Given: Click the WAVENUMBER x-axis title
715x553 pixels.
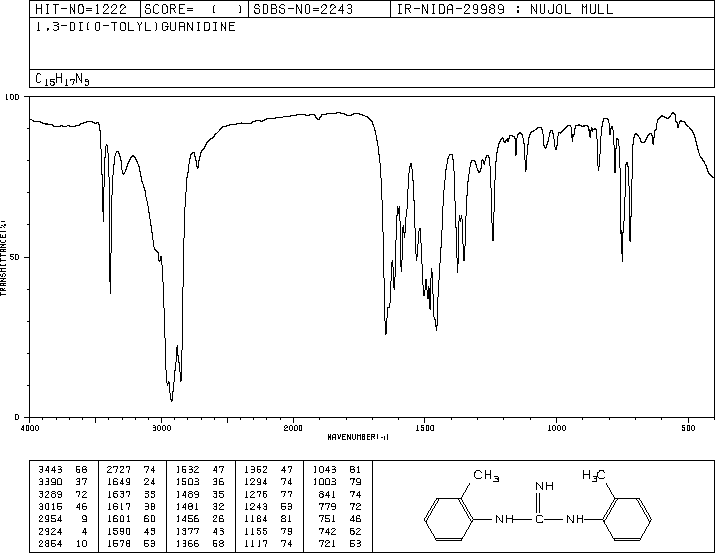Looking at the screenshot, I should (358, 437).
